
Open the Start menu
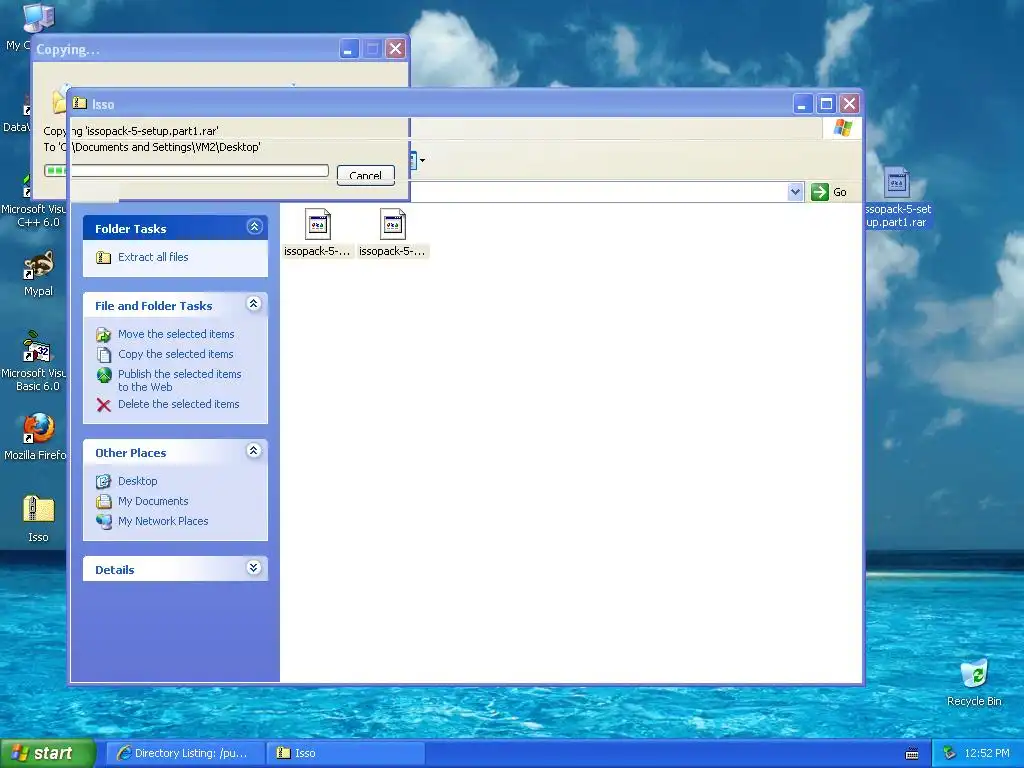tap(47, 753)
